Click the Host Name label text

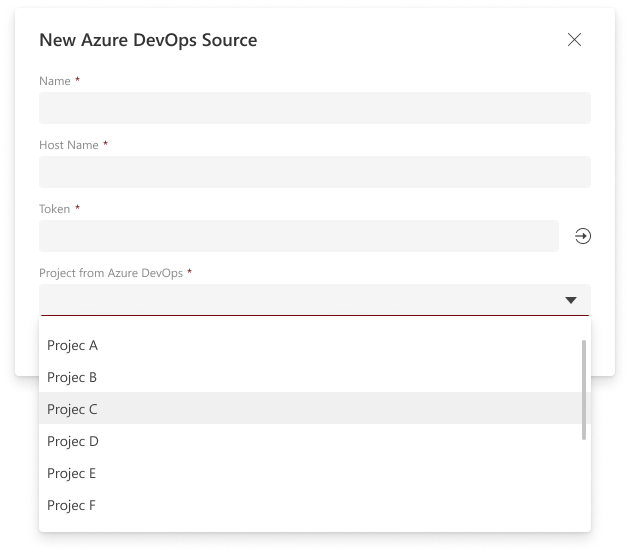[x=69, y=145]
